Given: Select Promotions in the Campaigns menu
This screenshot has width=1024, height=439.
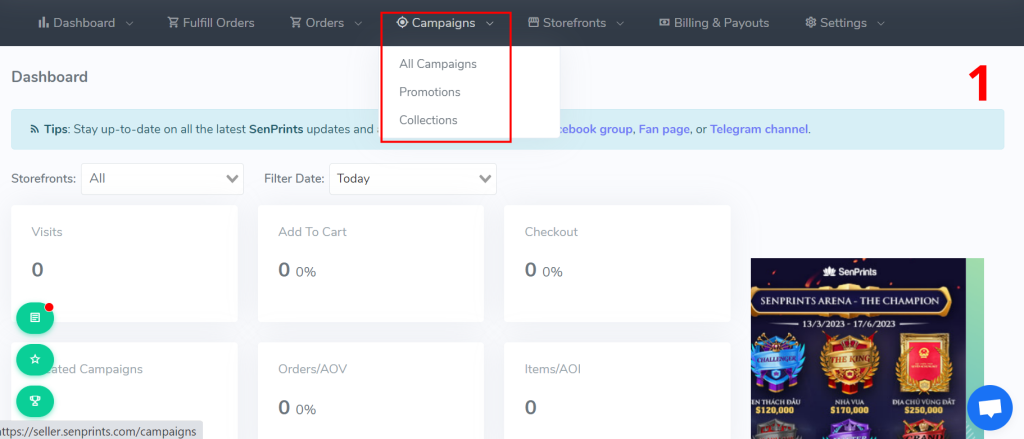Looking at the screenshot, I should point(430,92).
